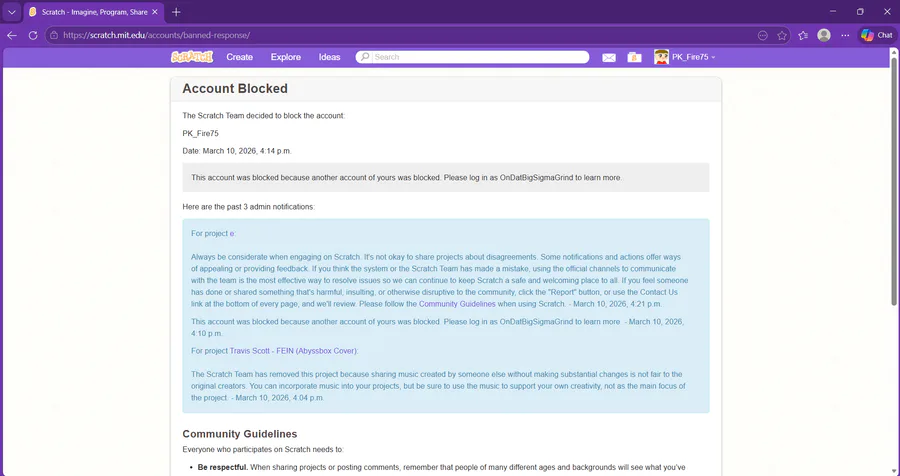The image size is (900, 476).
Task: Click the PK_Fire75 avatar thumbnail
Action: (x=661, y=57)
